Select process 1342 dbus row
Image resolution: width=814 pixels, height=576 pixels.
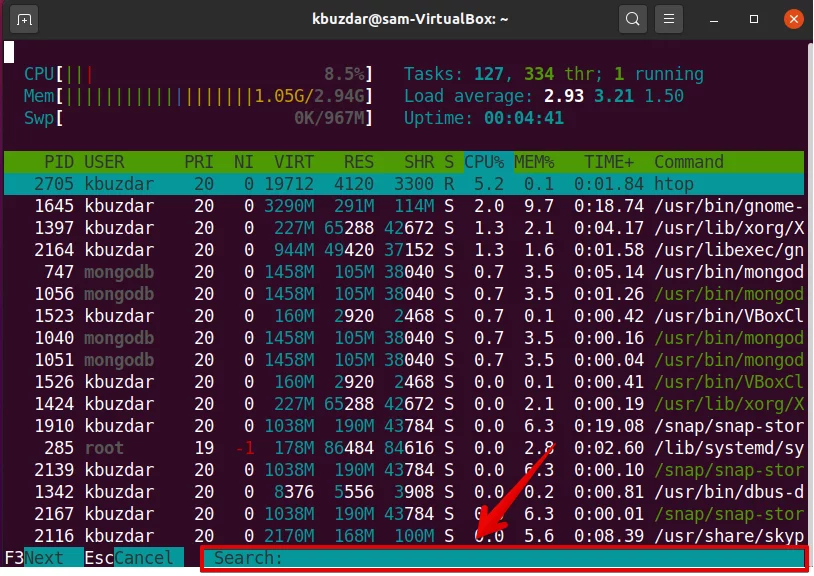point(404,492)
